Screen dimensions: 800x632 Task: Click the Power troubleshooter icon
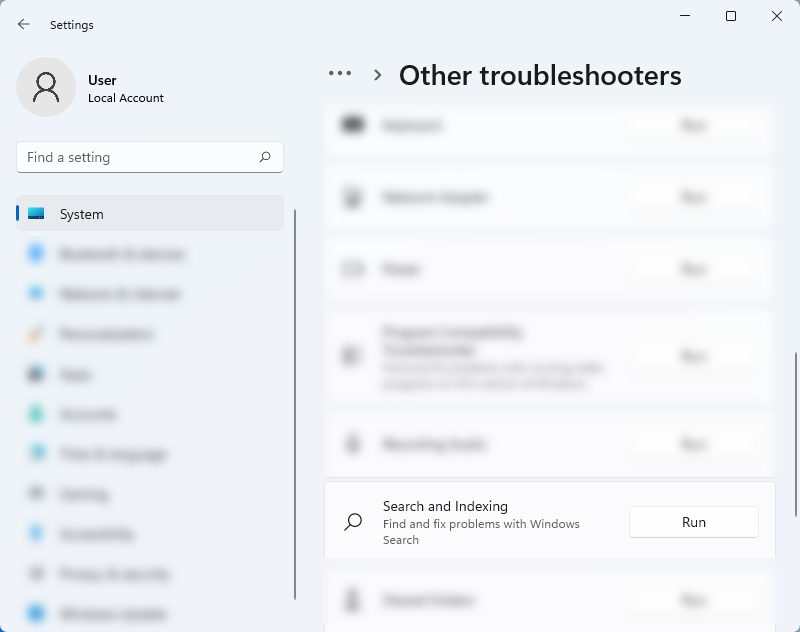point(352,268)
